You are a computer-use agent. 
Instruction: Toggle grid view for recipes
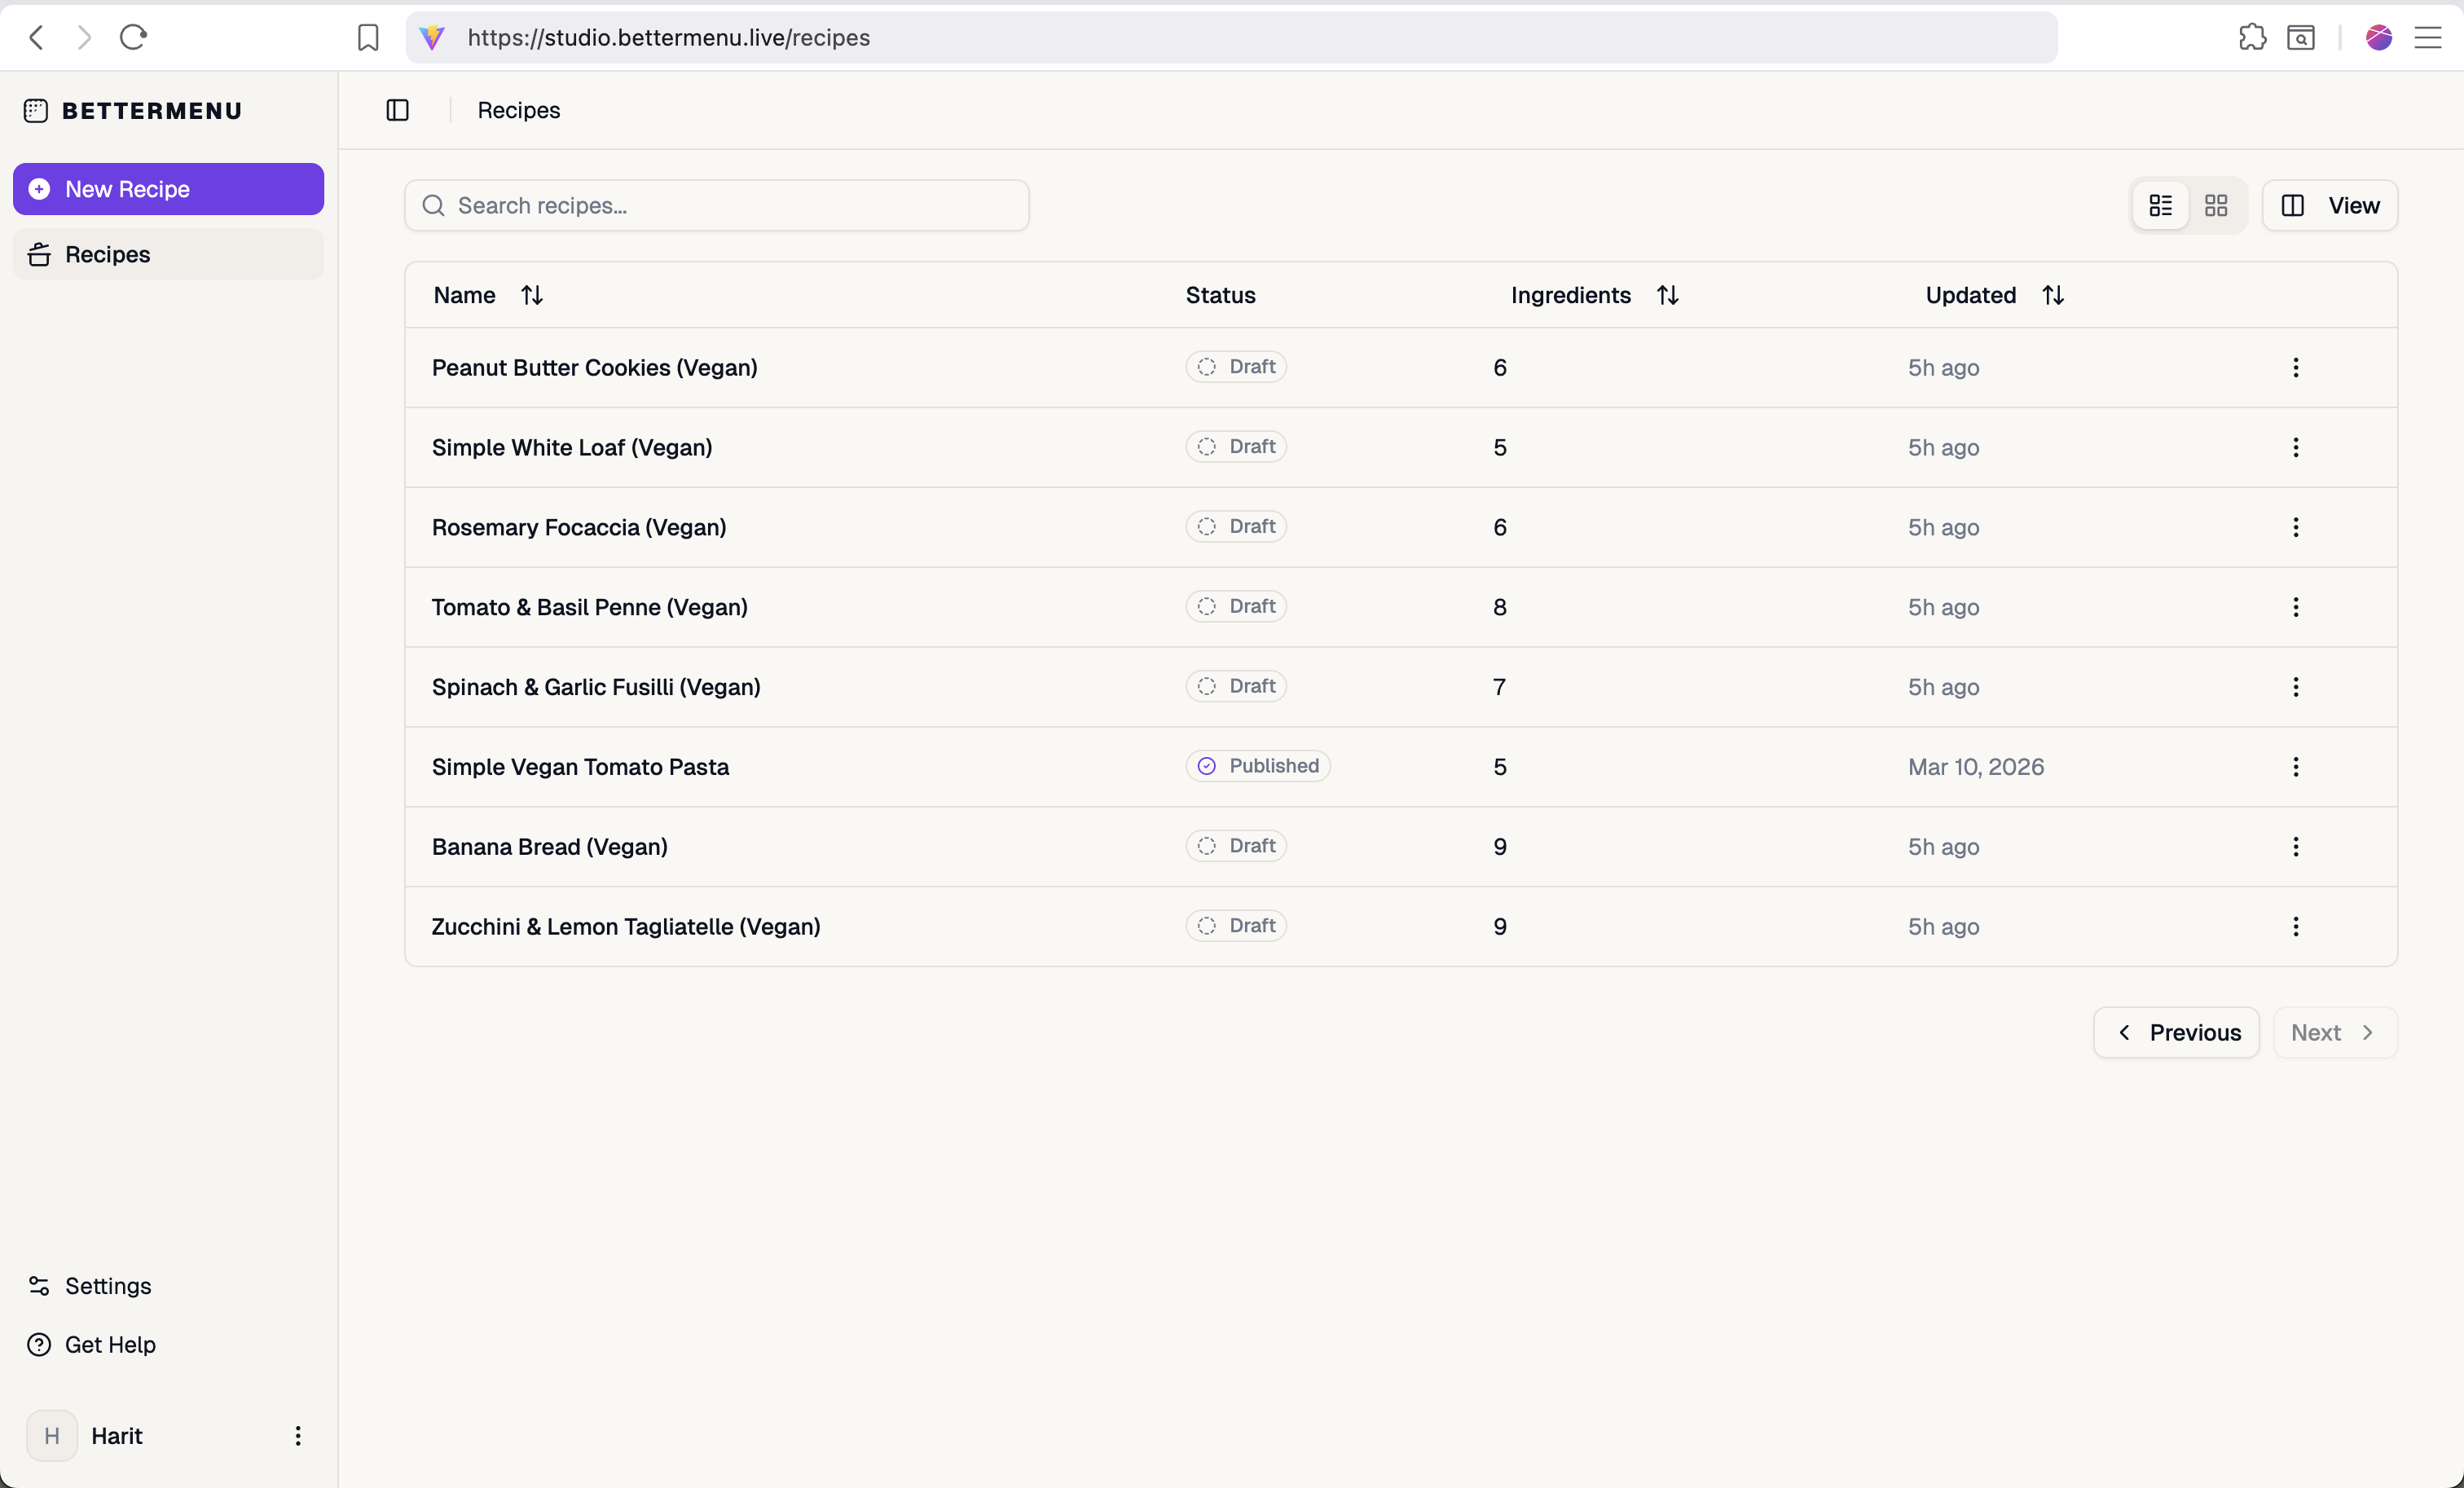tap(2216, 205)
